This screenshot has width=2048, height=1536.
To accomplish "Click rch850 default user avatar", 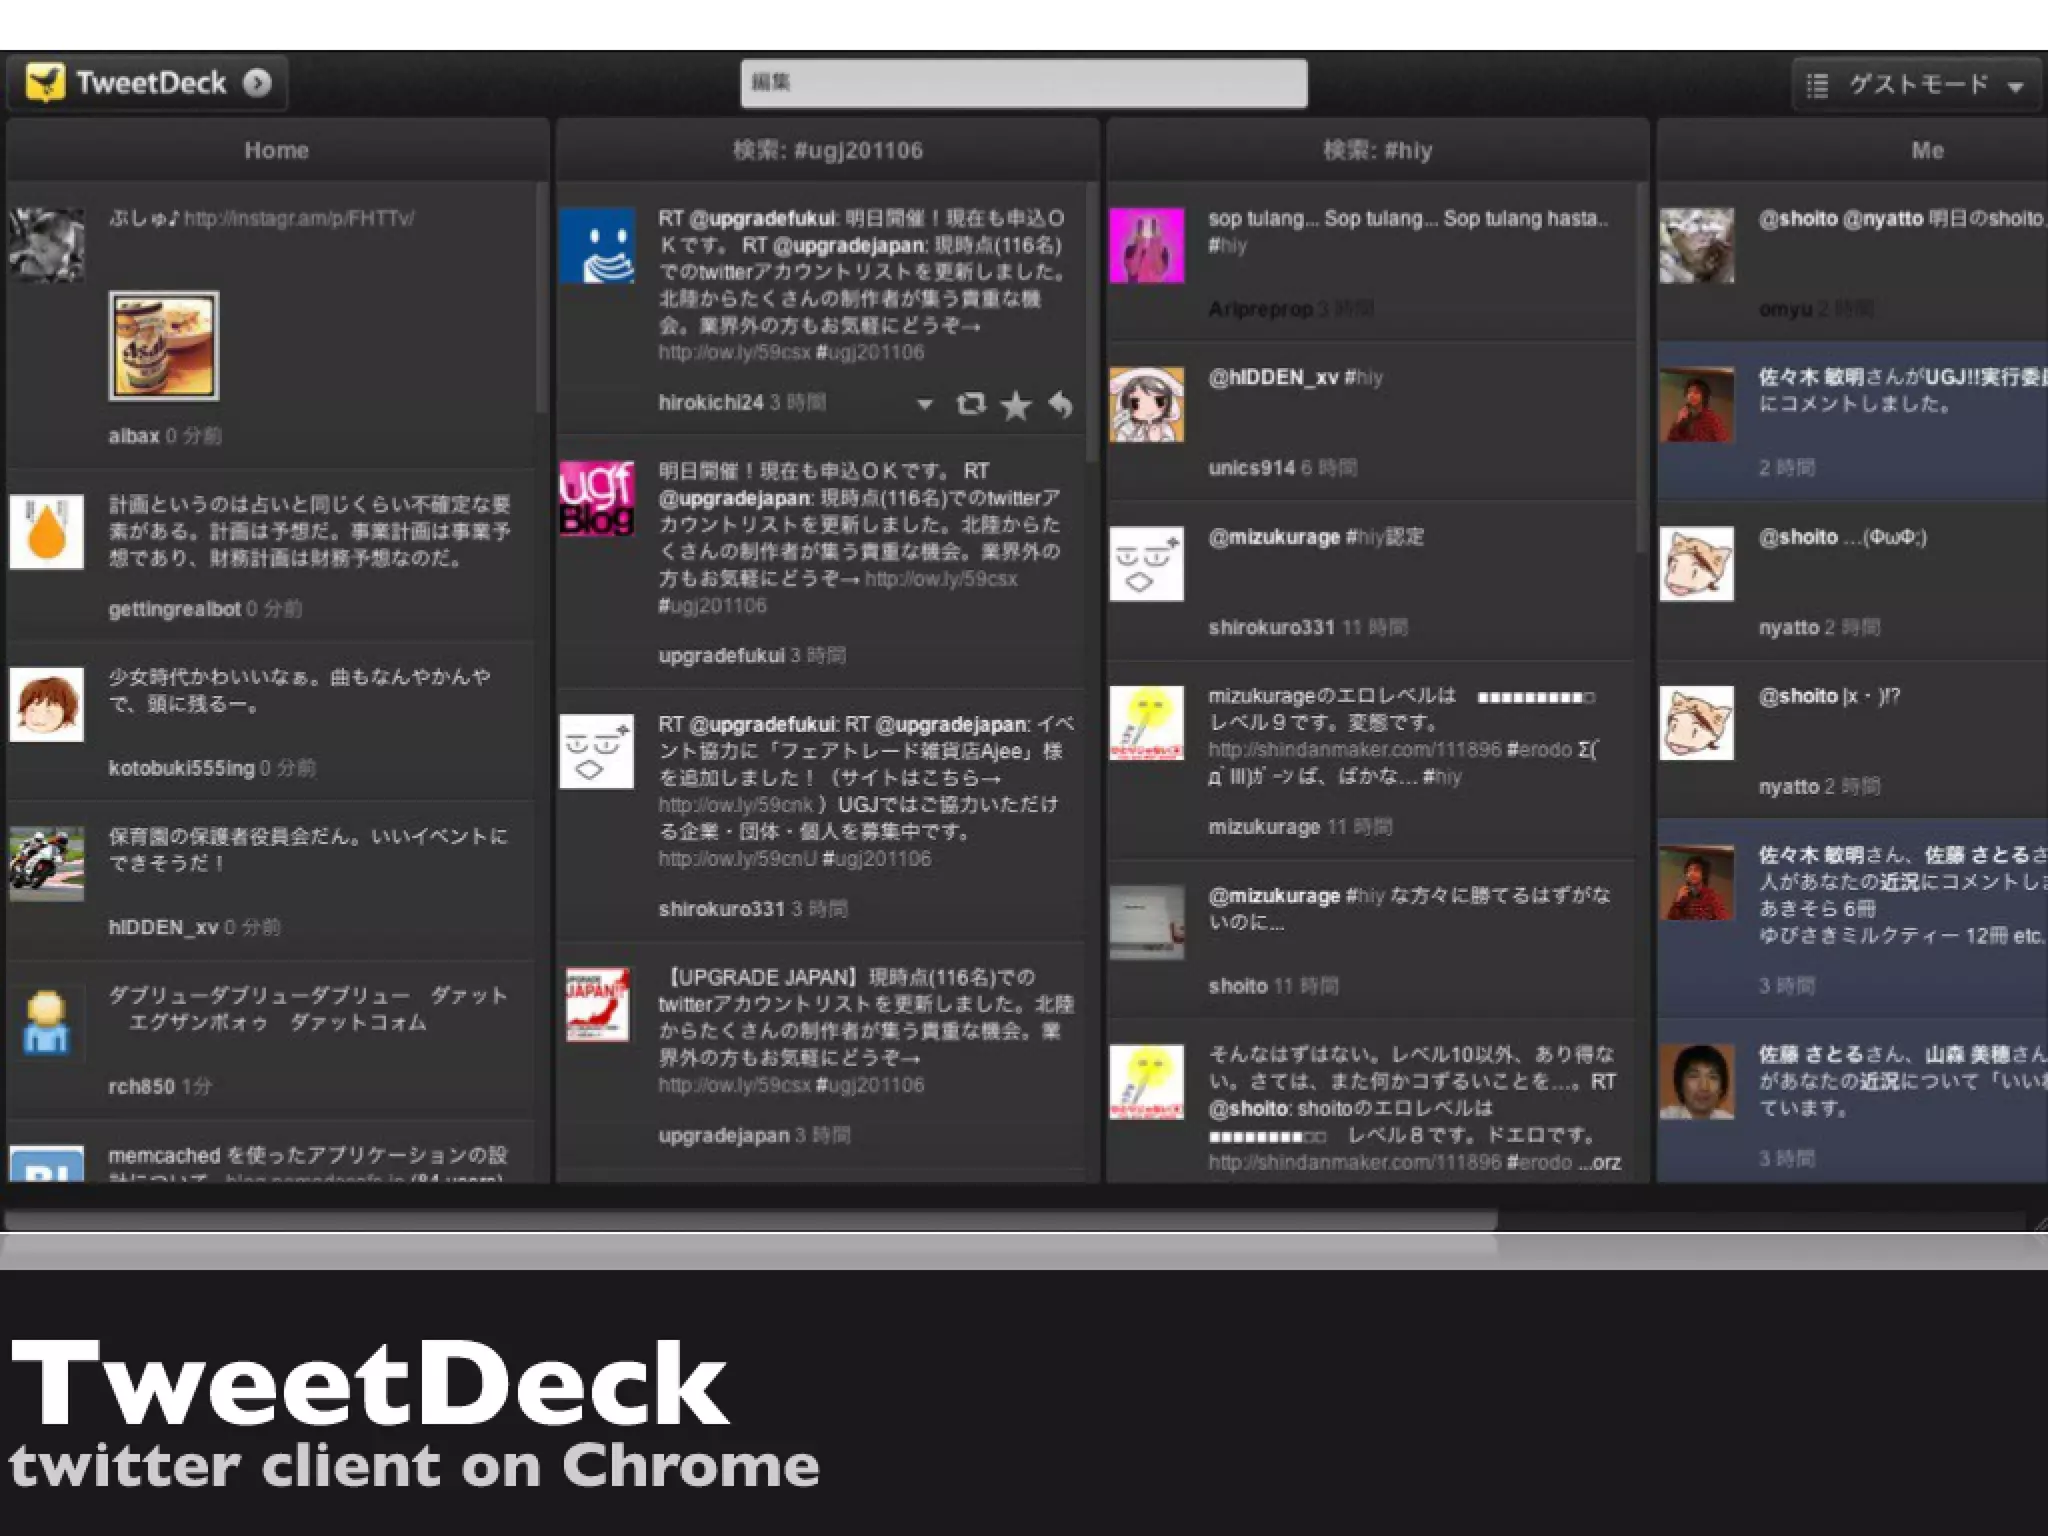I will click(x=47, y=1023).
